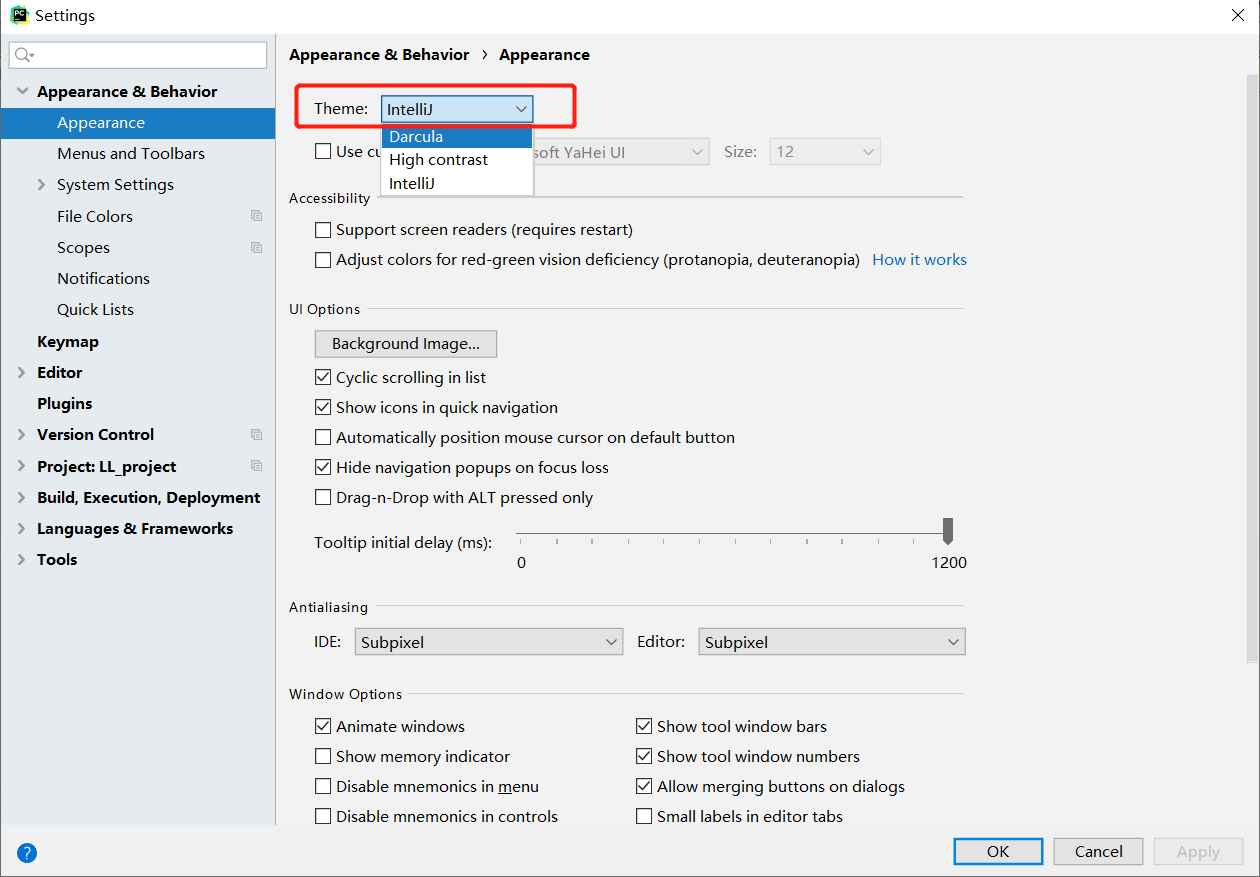Screen dimensions: 1260x877
Task: Expand the Version Control tree node
Action: (x=22, y=435)
